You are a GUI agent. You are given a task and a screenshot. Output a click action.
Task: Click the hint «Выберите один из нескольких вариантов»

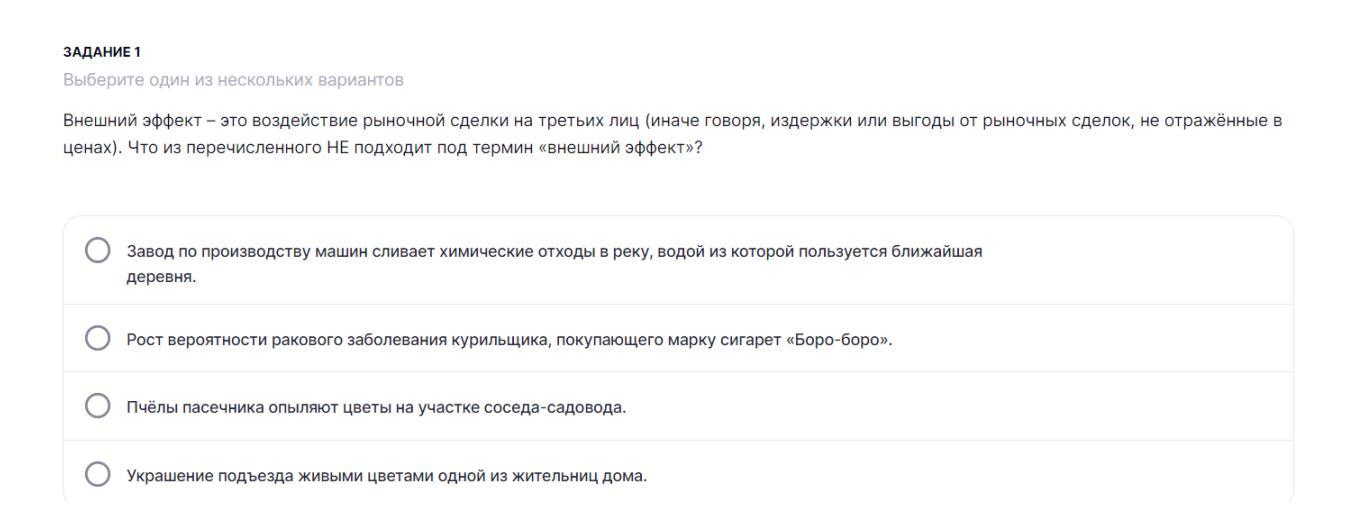click(x=233, y=78)
